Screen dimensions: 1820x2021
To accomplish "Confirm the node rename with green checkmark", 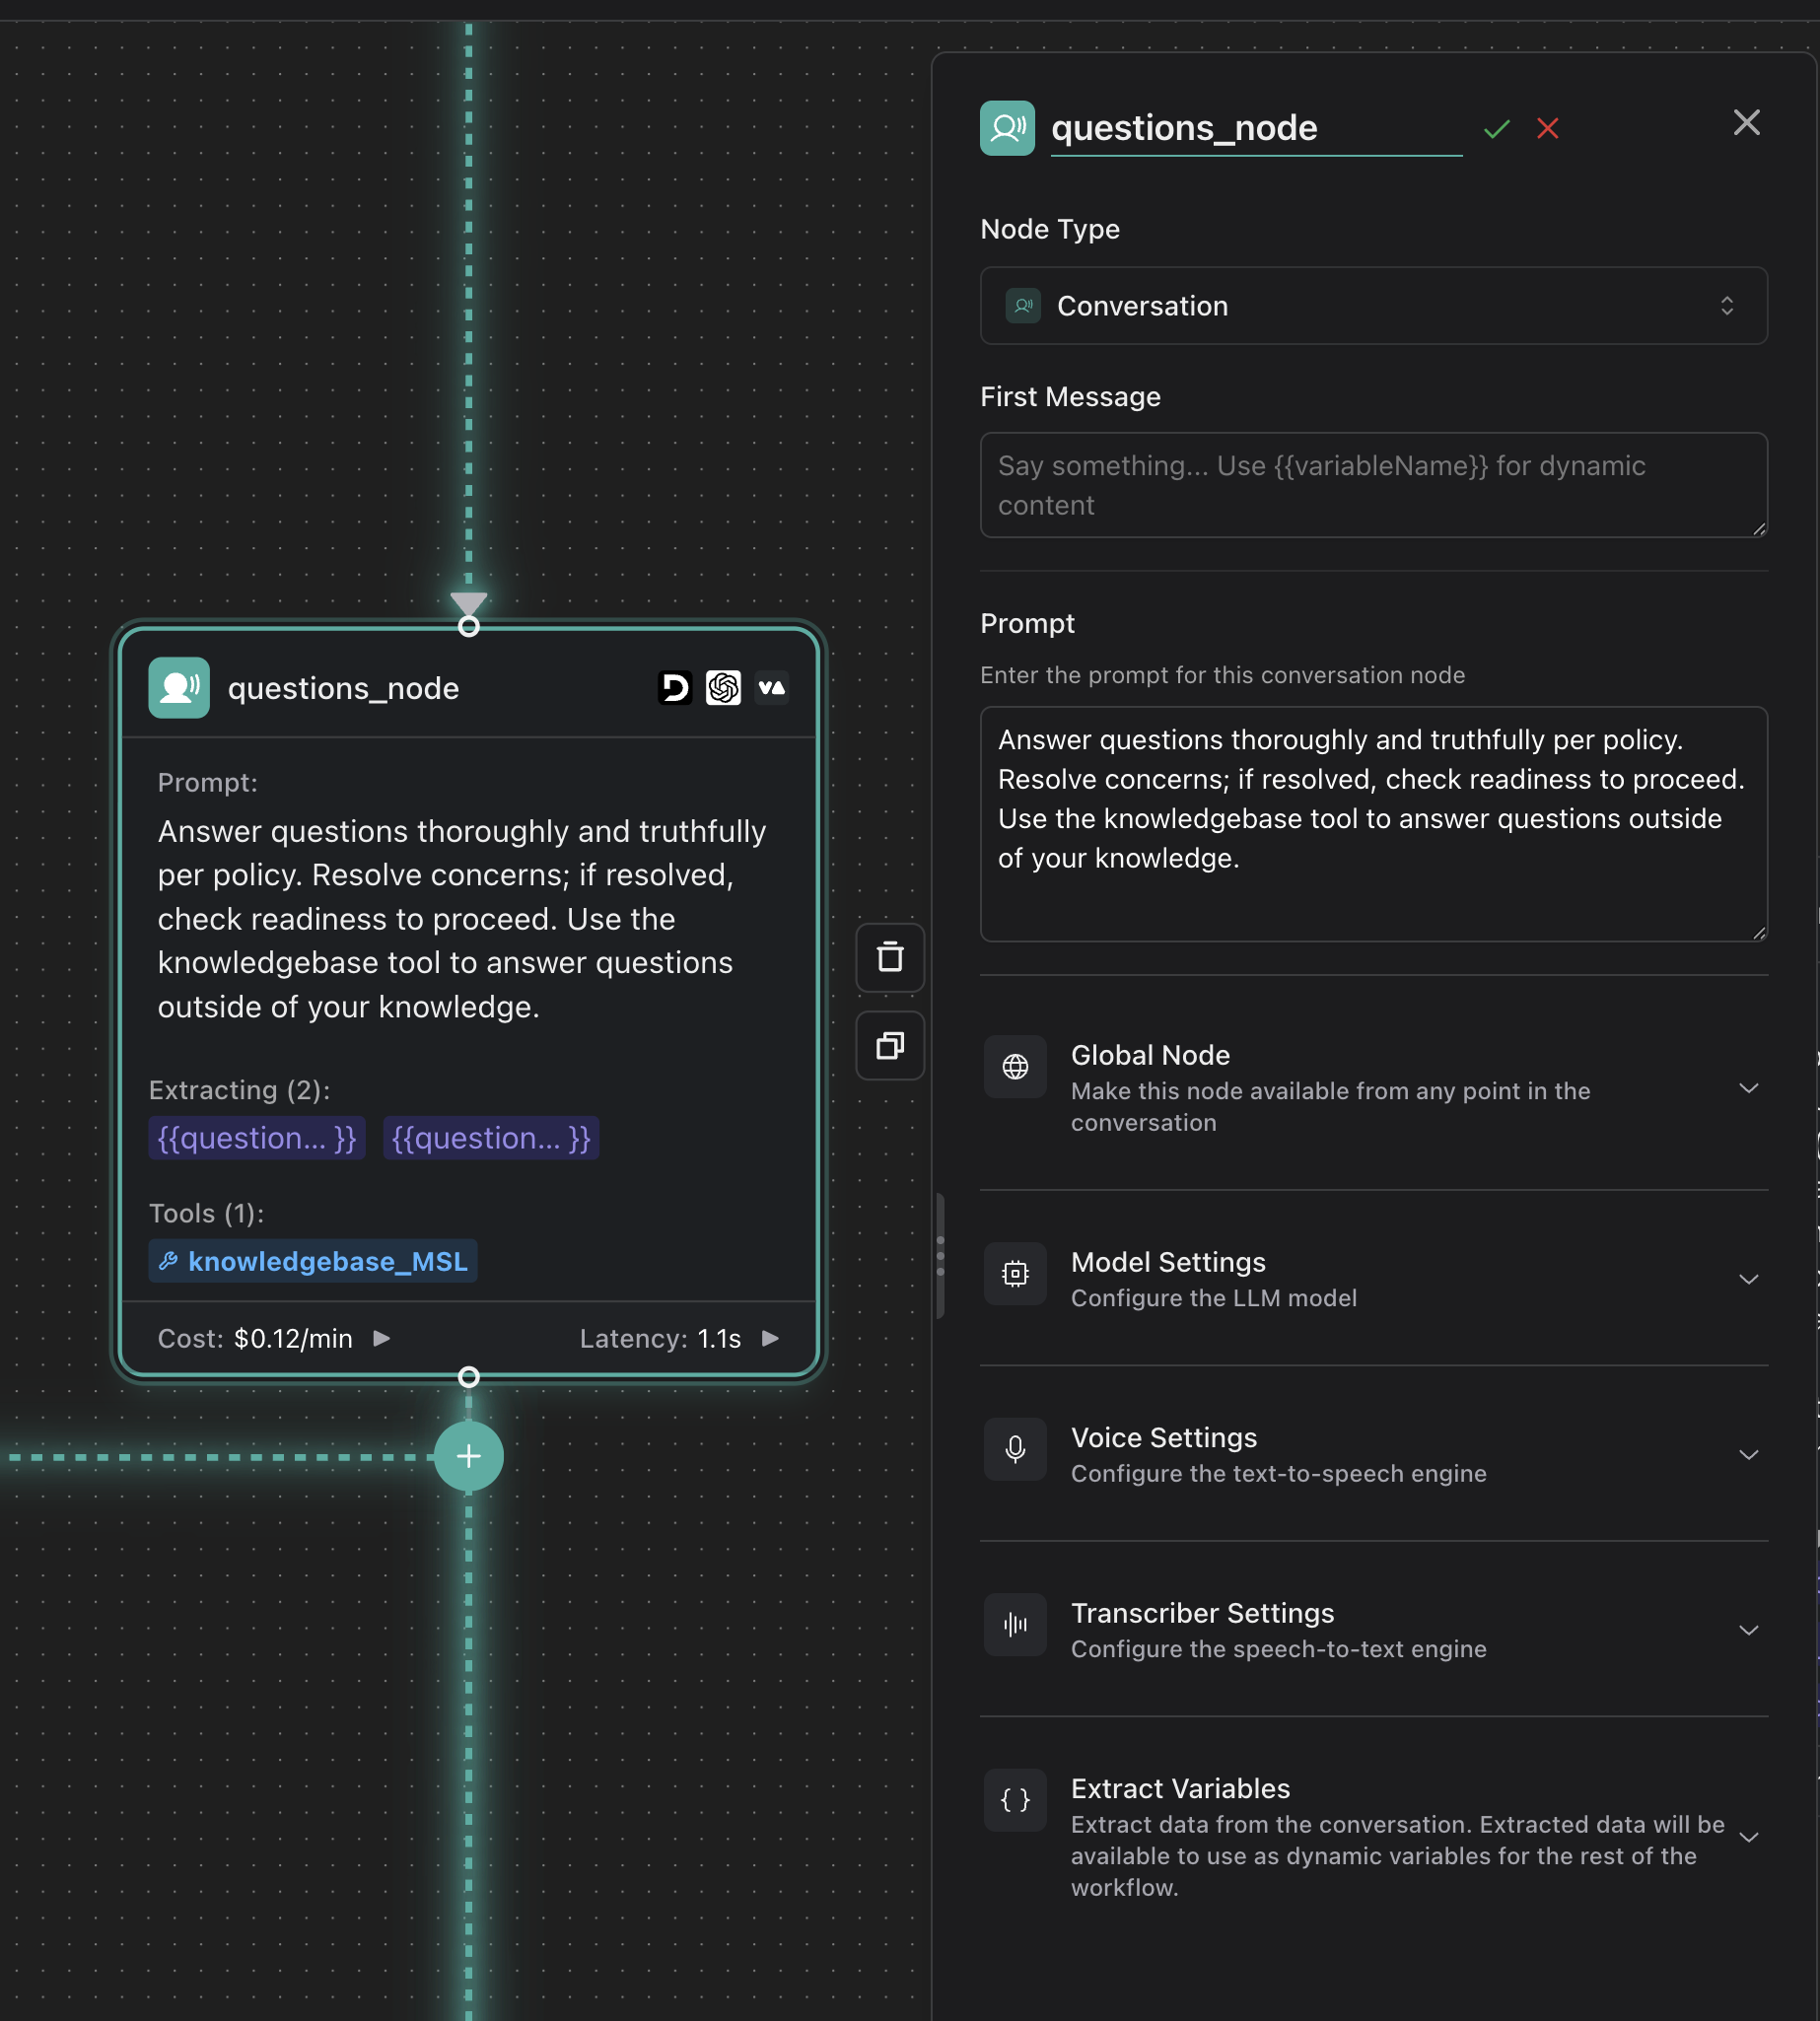I will (x=1496, y=128).
